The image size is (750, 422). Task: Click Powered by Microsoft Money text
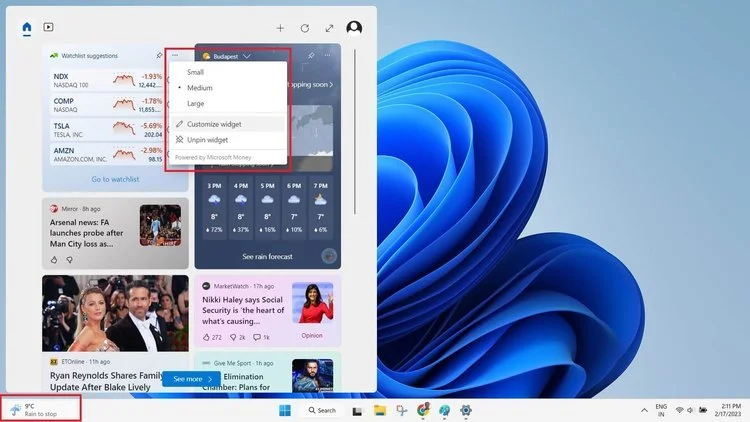[213, 157]
